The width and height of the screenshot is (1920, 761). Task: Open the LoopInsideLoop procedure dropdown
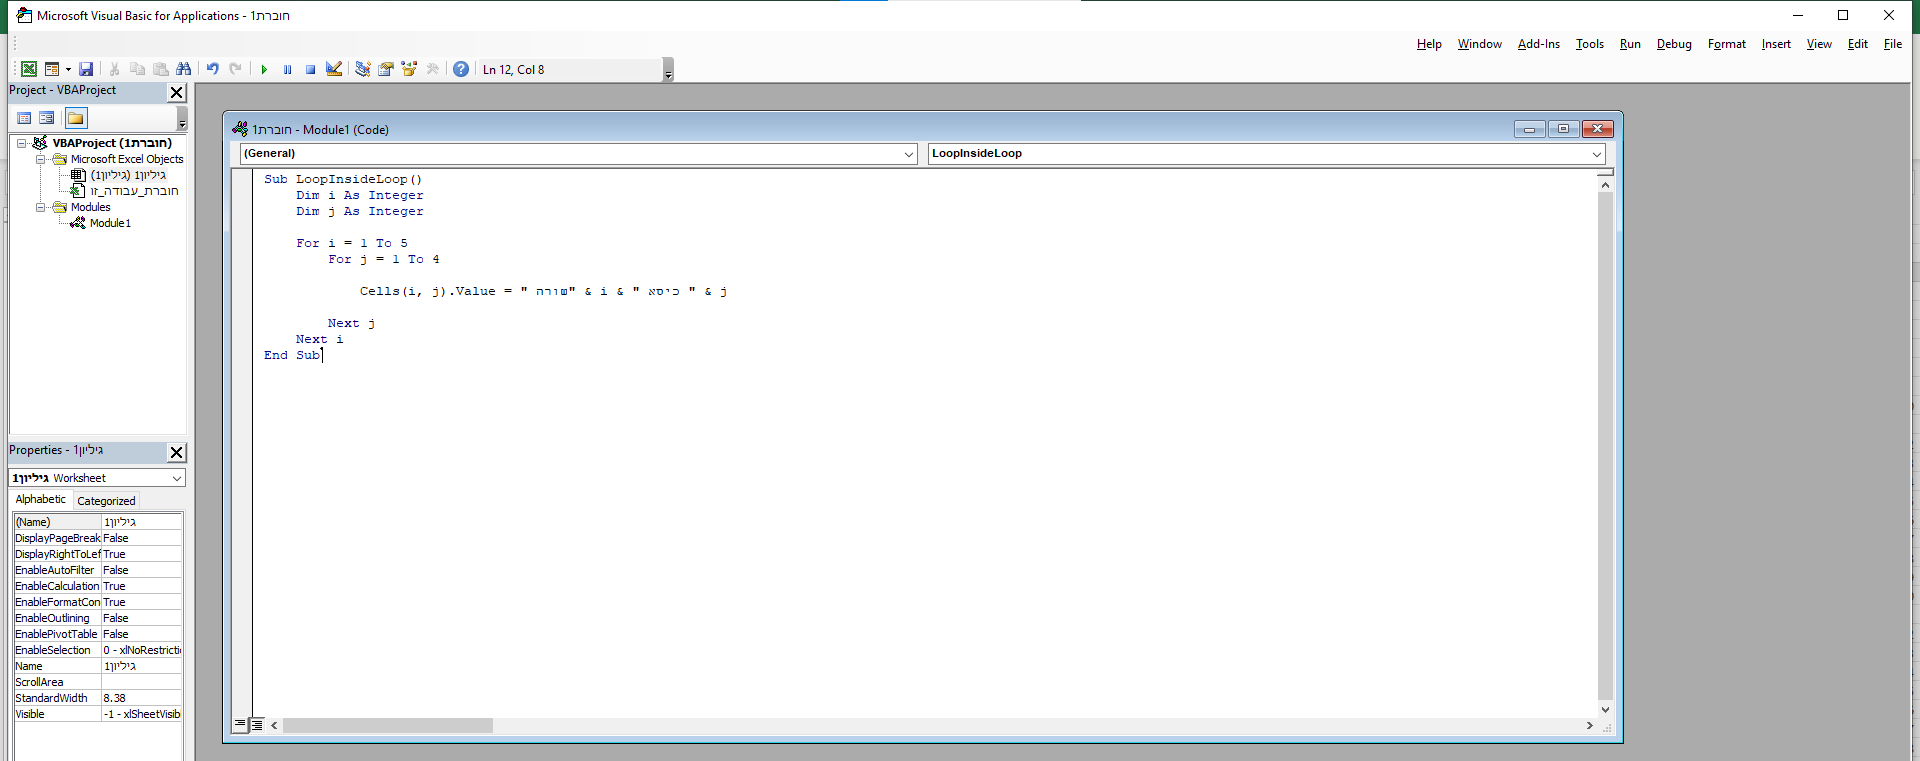[1266, 154]
